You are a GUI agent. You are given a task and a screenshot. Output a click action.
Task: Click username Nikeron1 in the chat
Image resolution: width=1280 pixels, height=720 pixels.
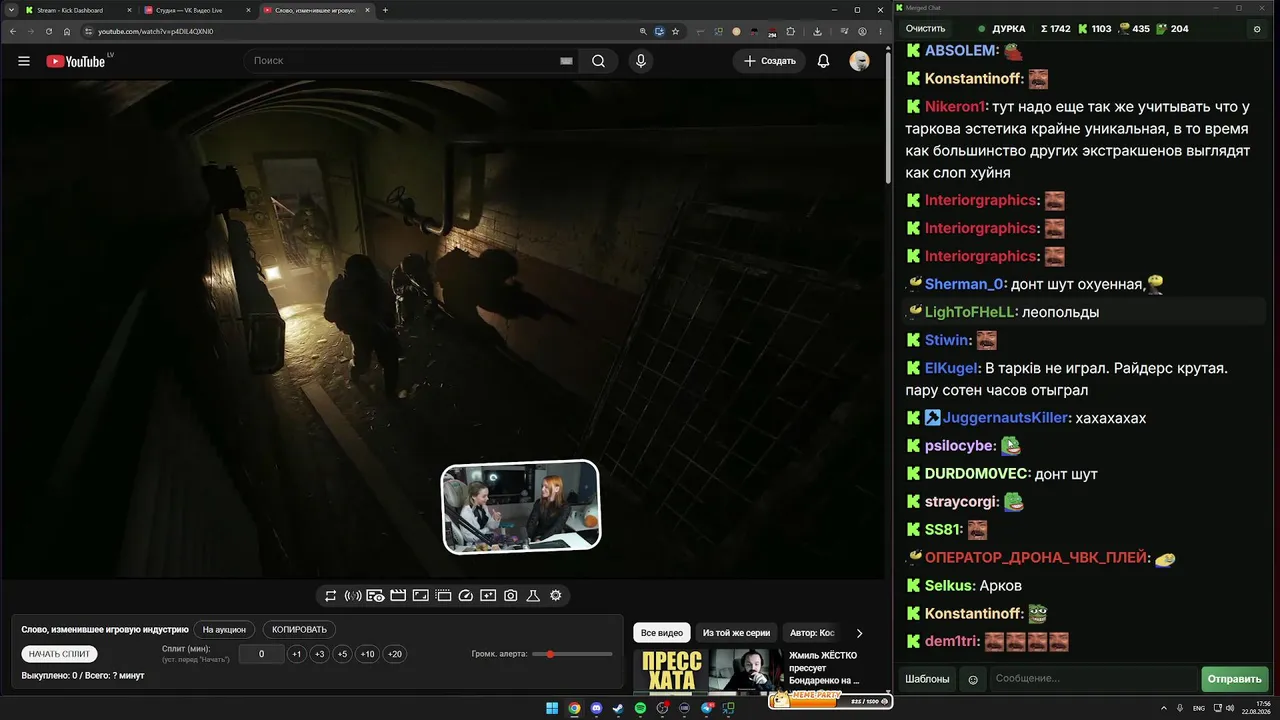pyautogui.click(x=956, y=107)
